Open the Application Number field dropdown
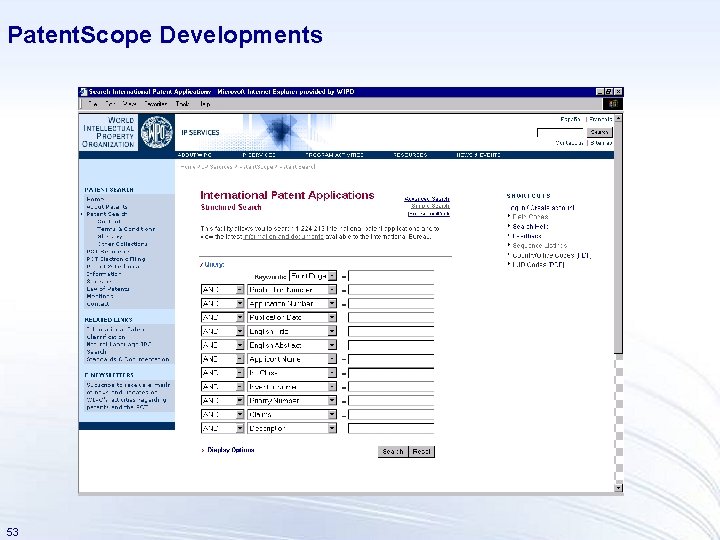Image resolution: width=720 pixels, height=540 pixels. (292, 304)
